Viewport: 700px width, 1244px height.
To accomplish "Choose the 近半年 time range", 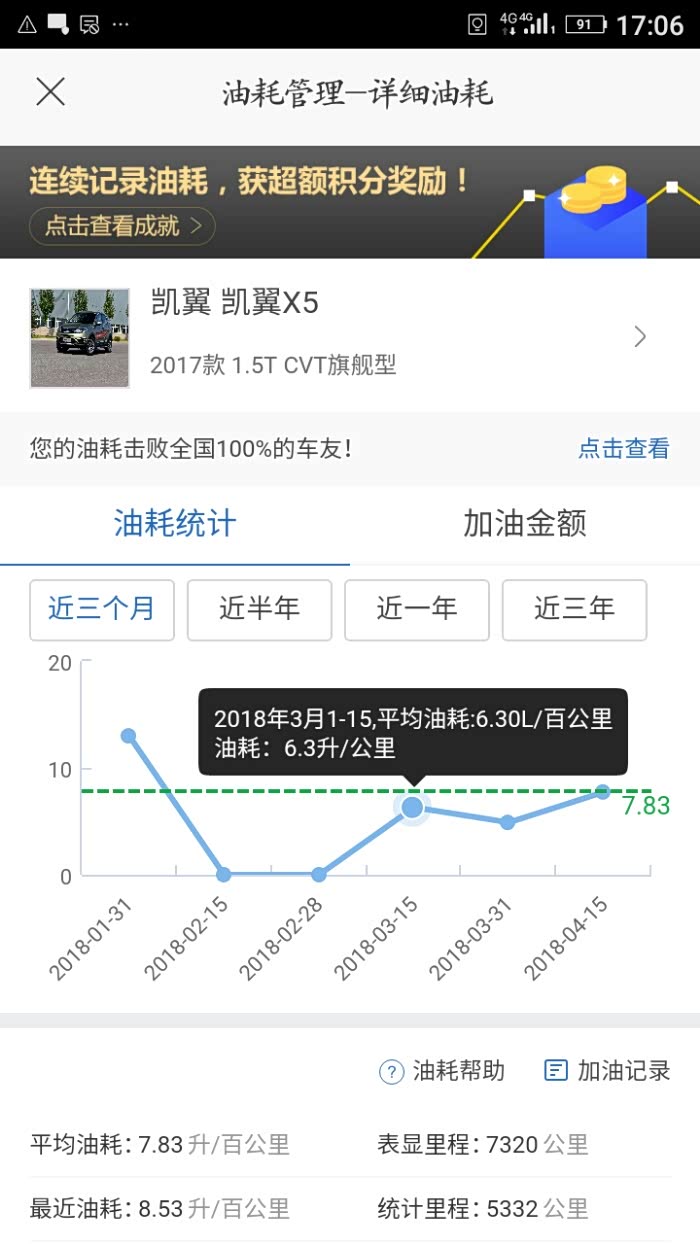I will 259,609.
